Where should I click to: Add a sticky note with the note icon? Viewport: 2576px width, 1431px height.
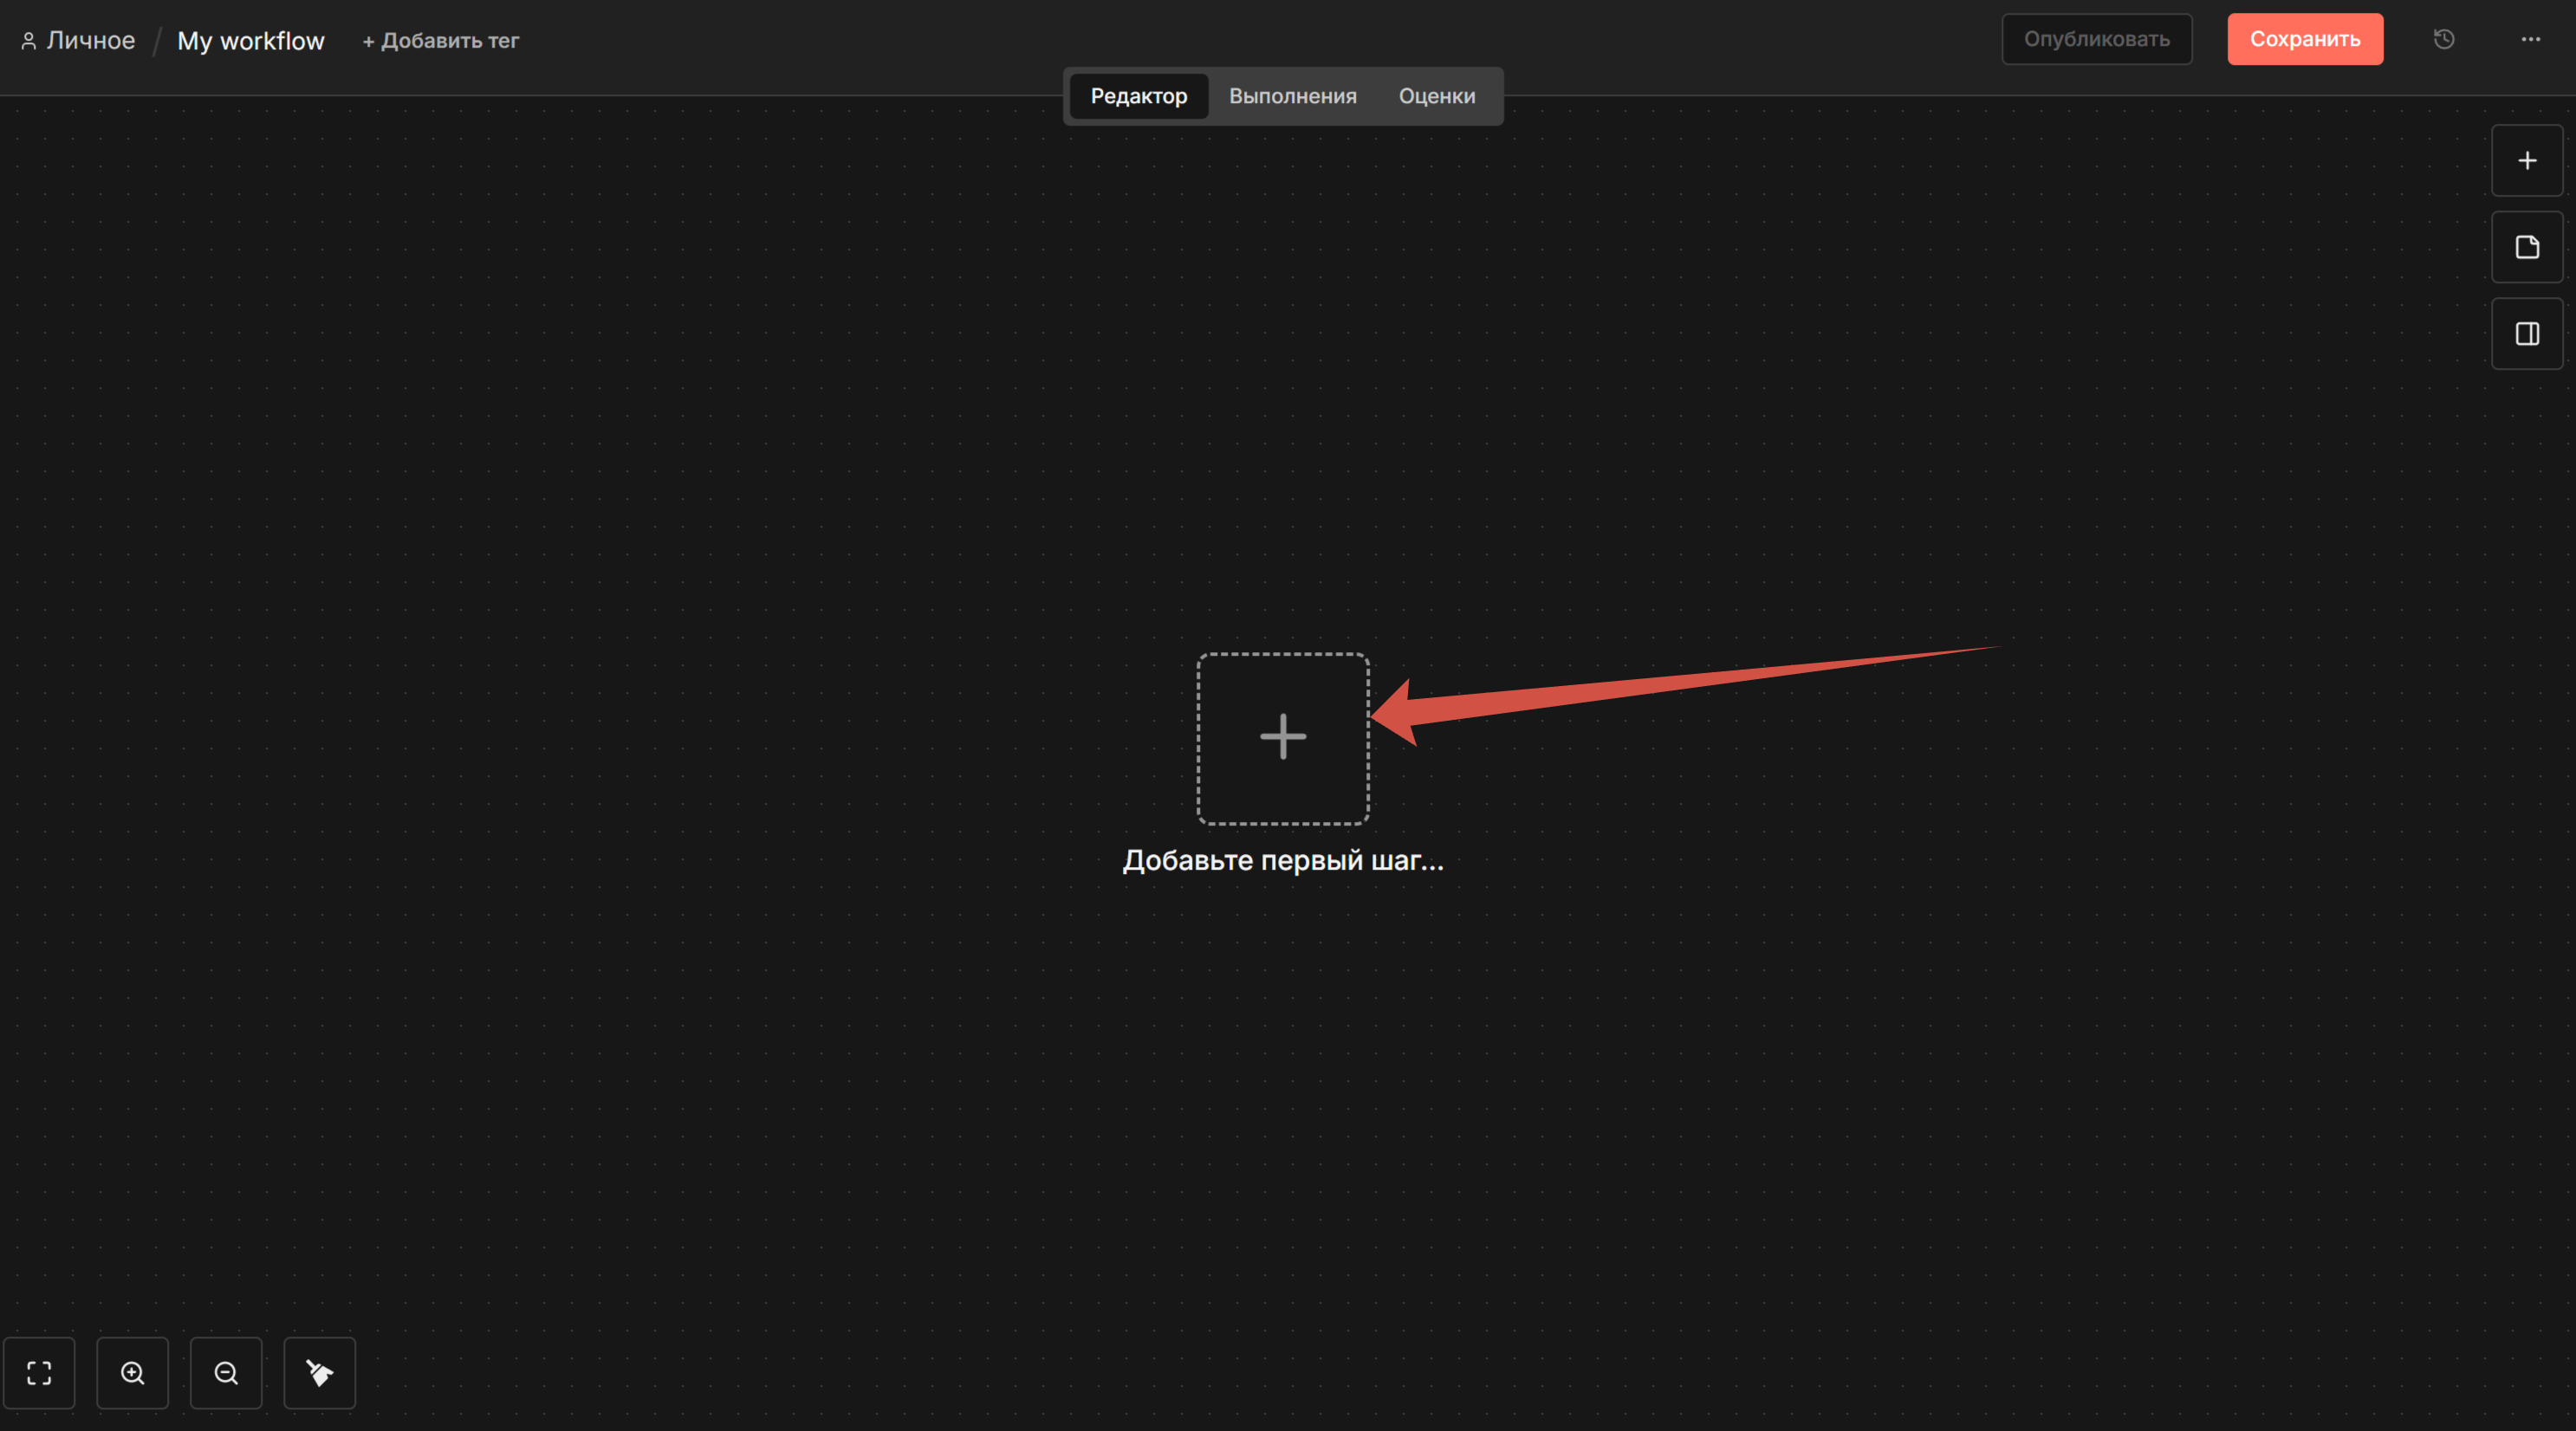[2526, 247]
